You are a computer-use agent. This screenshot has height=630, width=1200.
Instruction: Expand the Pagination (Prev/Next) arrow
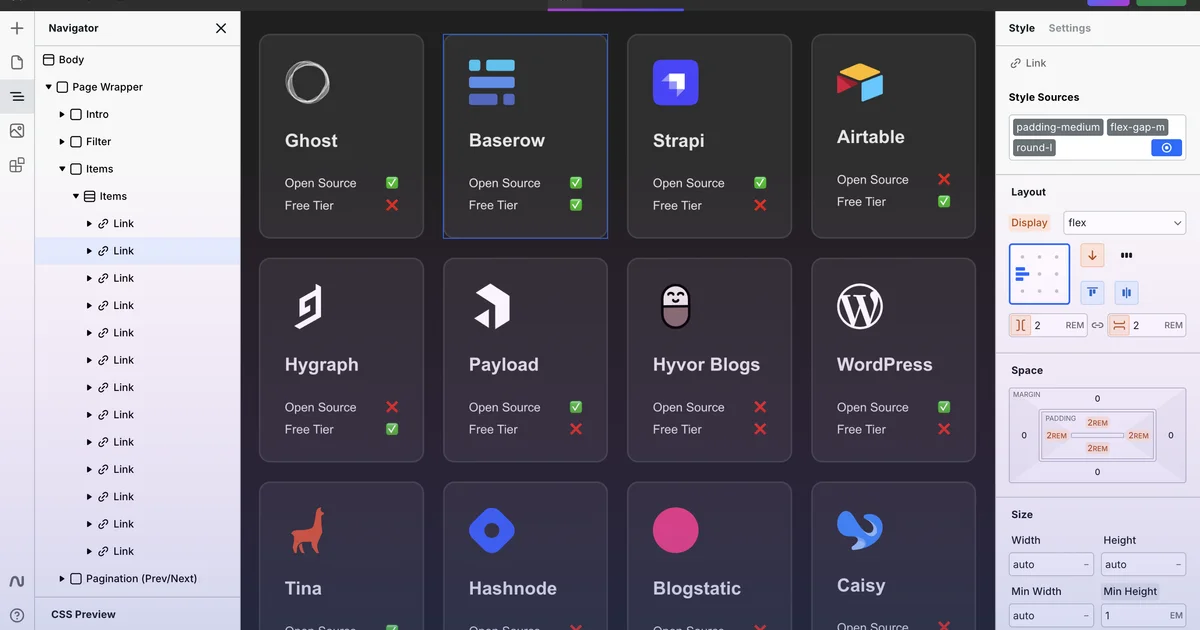62,578
